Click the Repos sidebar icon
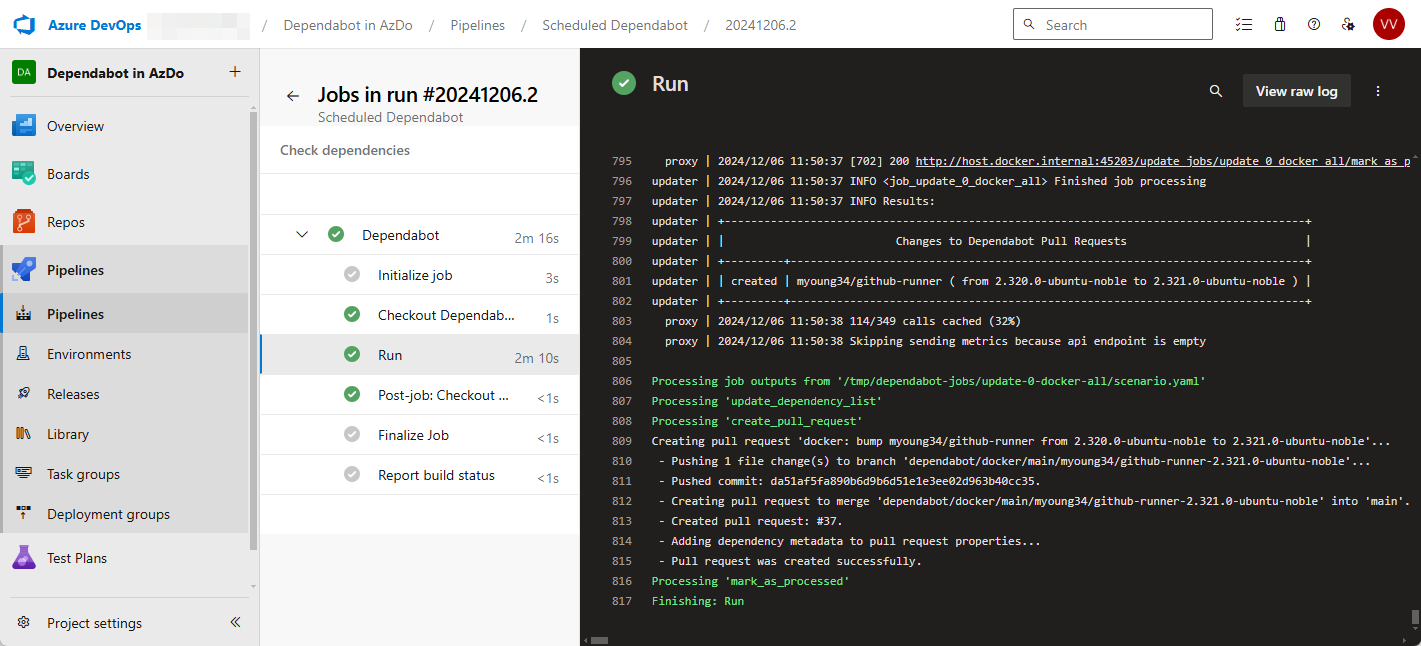This screenshot has width=1421, height=646. click(x=24, y=222)
